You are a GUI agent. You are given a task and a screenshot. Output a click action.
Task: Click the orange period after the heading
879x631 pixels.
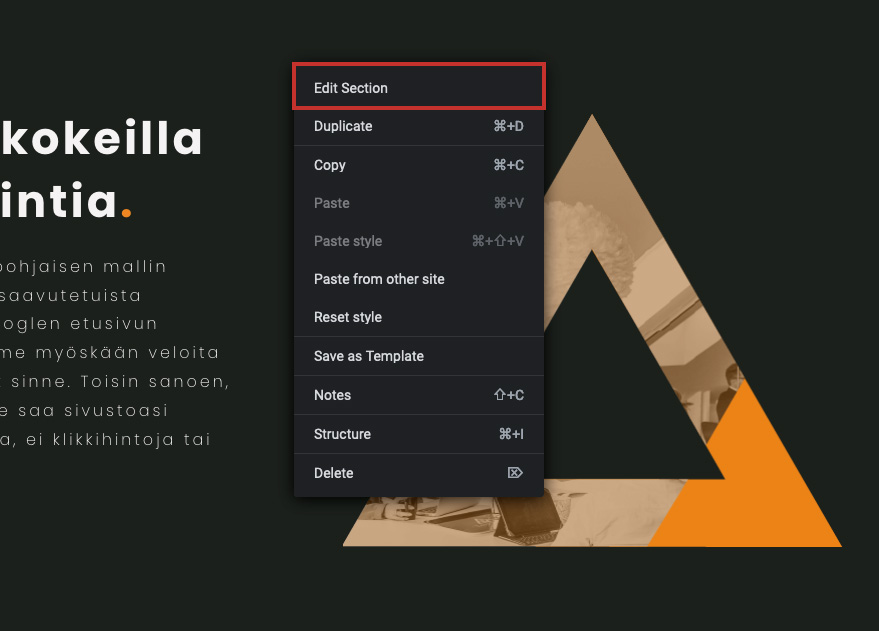pyautogui.click(x=127, y=212)
